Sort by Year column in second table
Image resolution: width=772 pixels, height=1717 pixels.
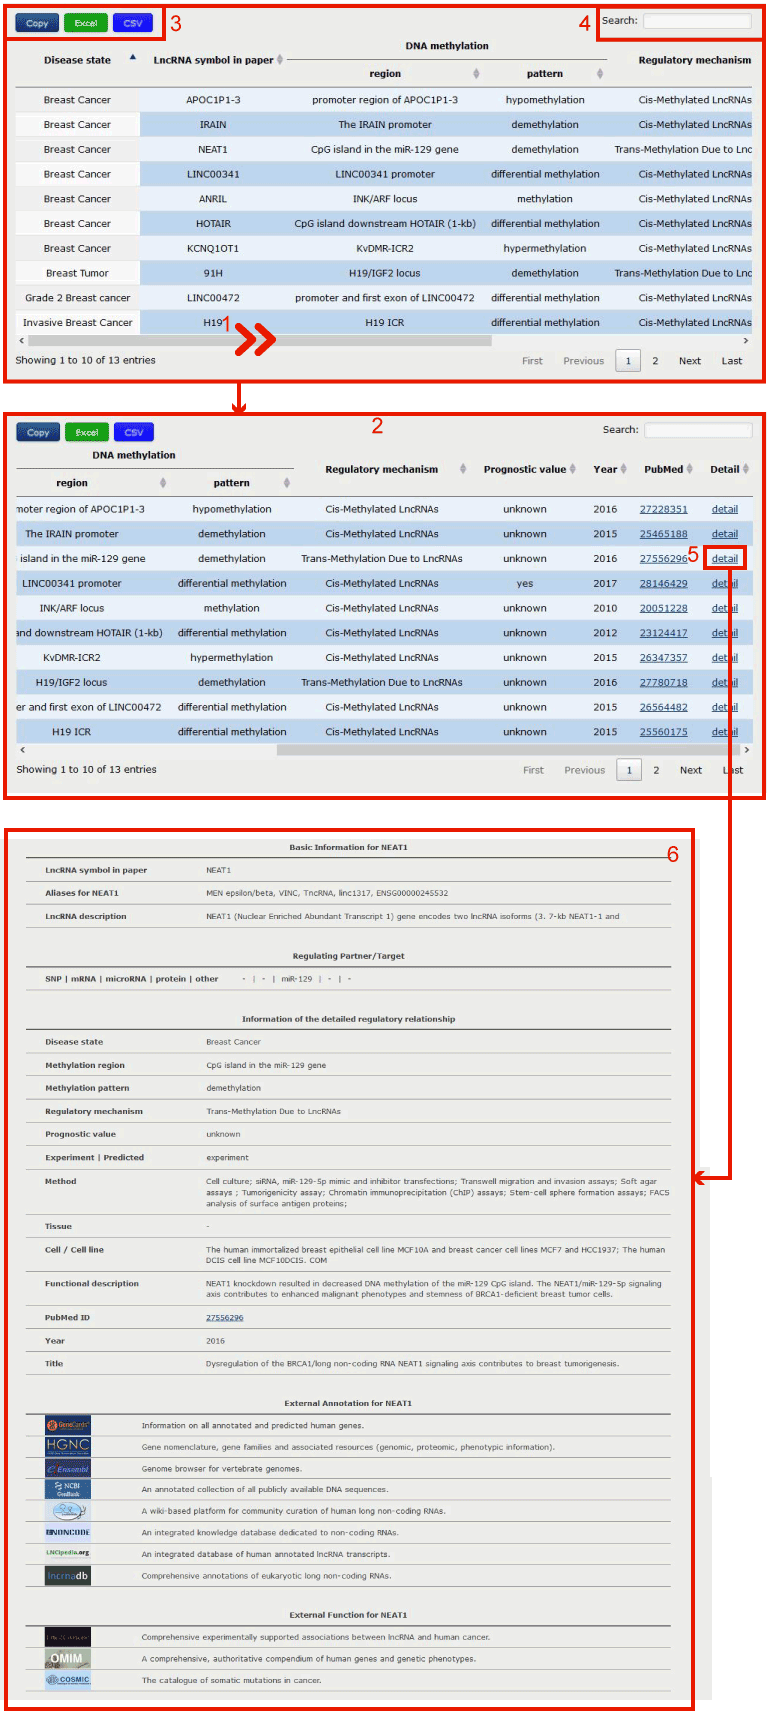623,469
